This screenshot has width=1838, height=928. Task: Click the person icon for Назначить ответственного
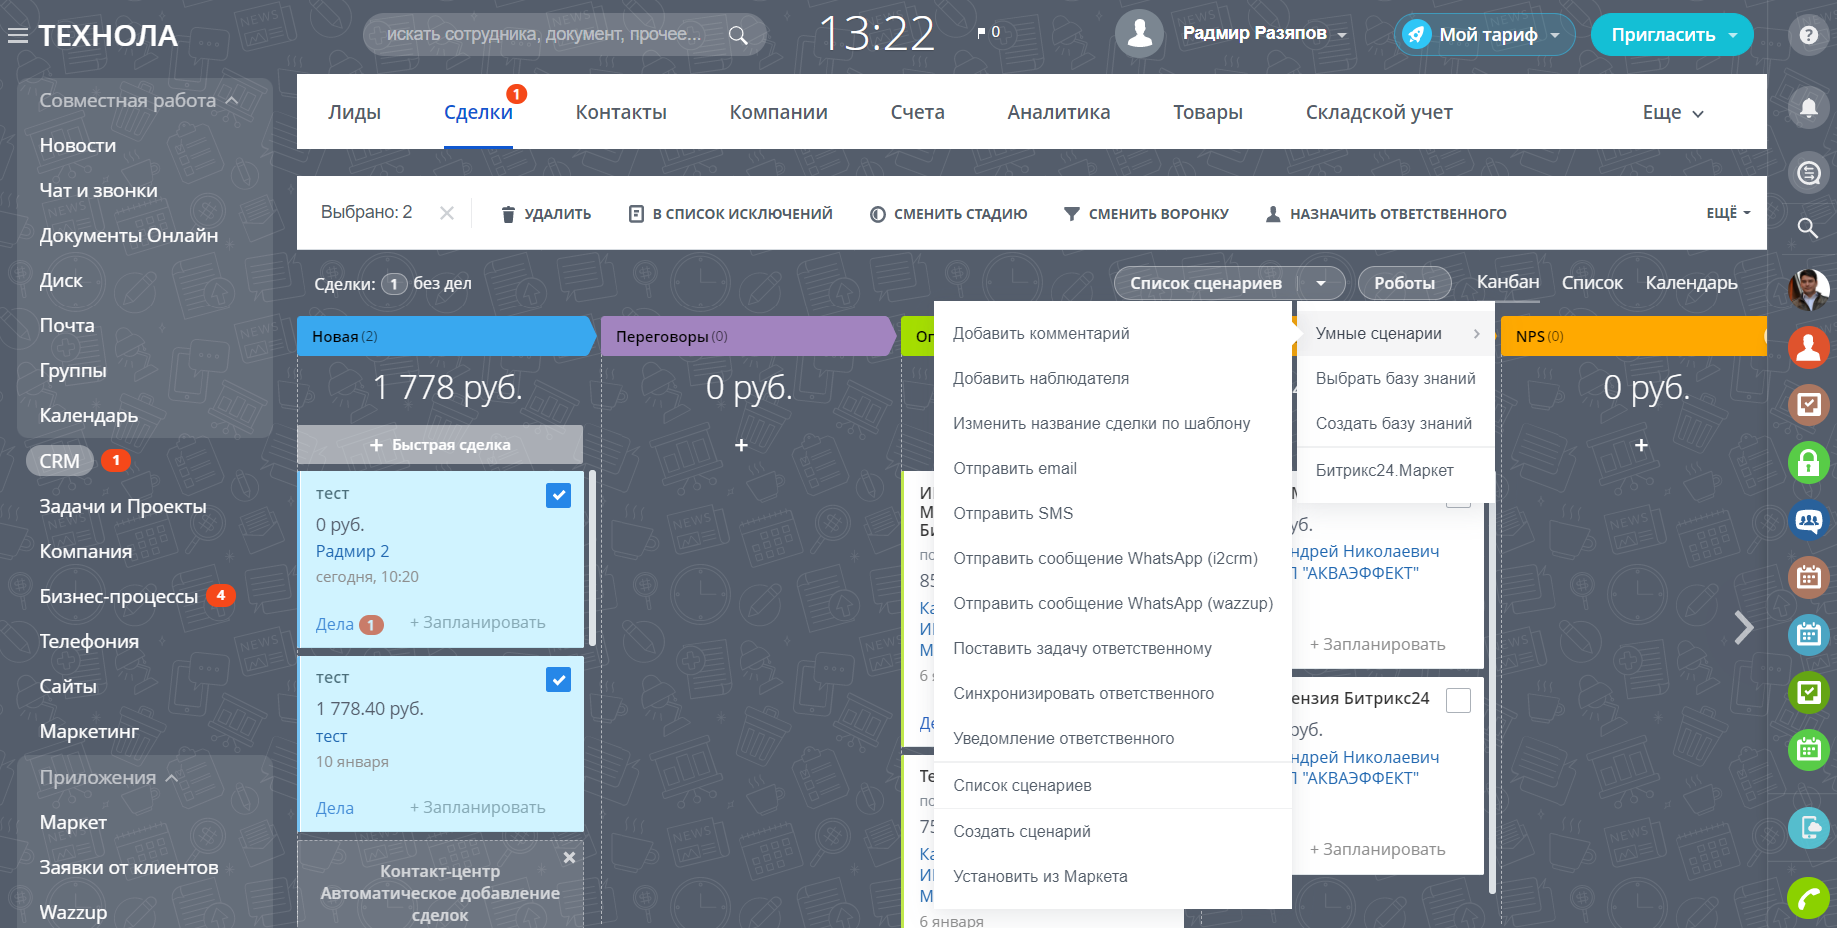tap(1273, 214)
